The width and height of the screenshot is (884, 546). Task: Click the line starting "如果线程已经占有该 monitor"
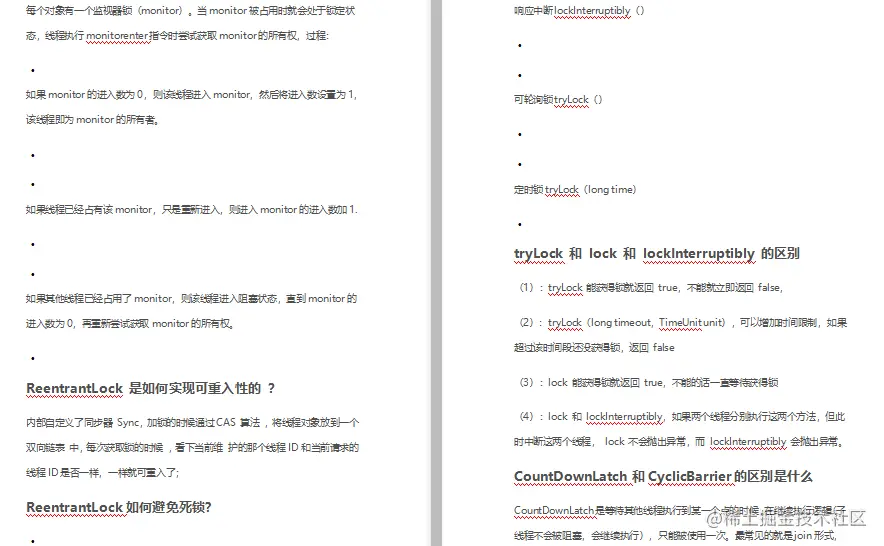(x=192, y=209)
